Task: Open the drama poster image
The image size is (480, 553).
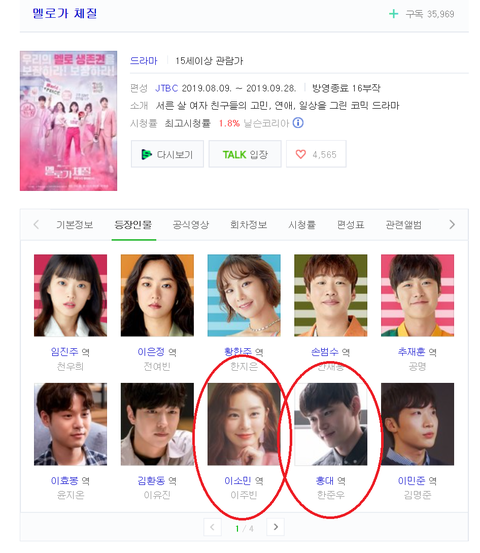Action: click(x=68, y=121)
